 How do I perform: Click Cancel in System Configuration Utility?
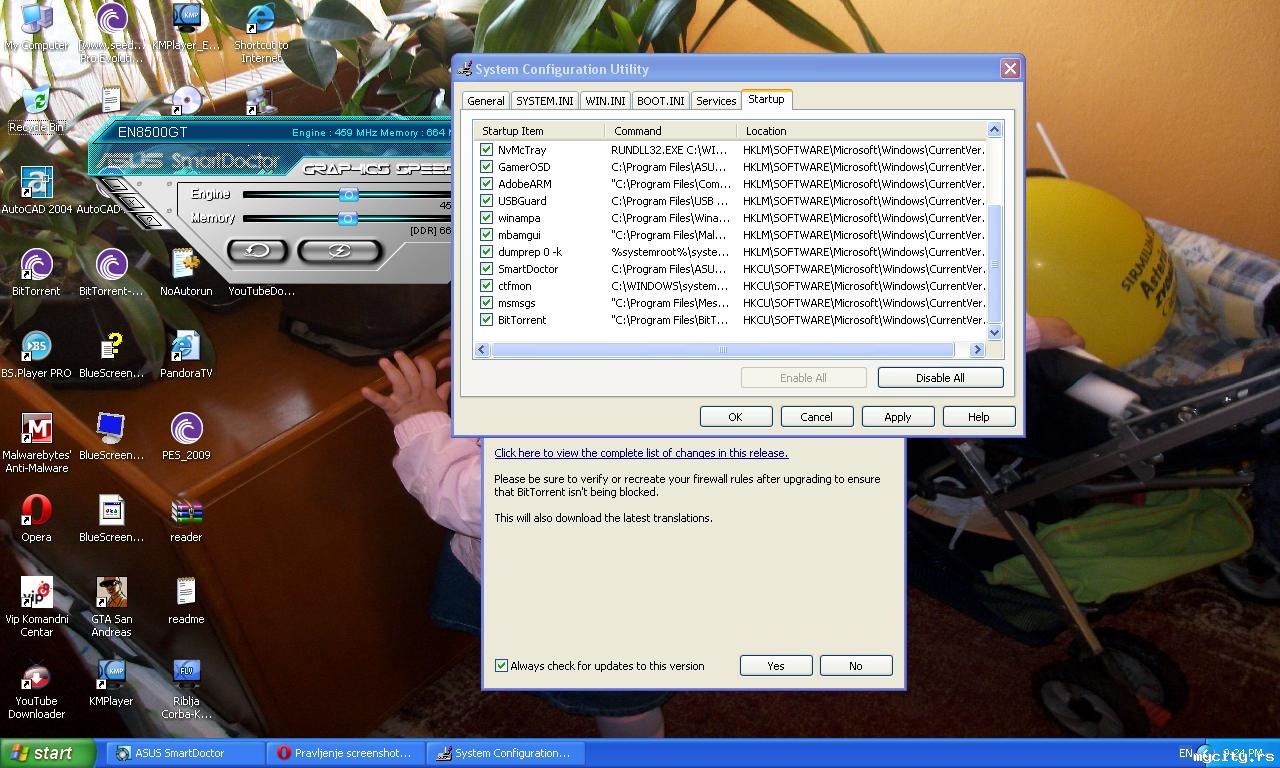coord(816,417)
